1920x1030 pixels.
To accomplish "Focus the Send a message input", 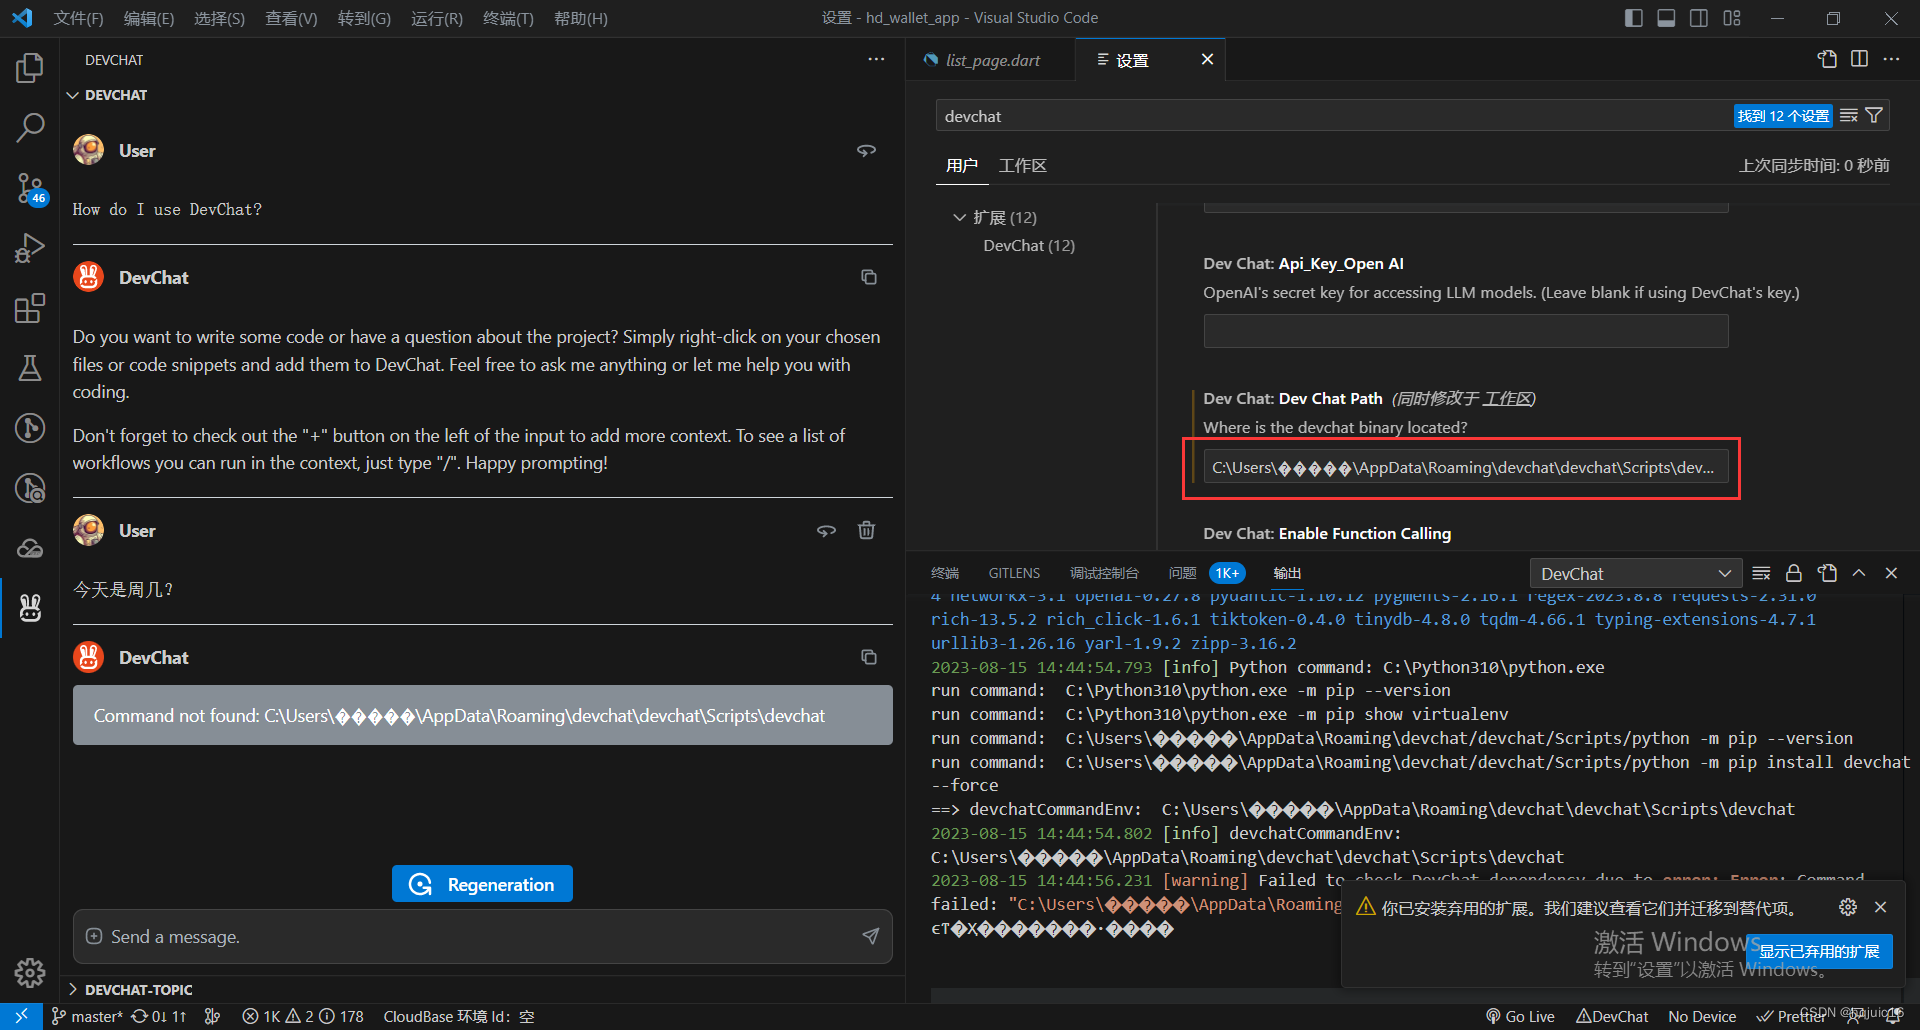I will [x=482, y=936].
